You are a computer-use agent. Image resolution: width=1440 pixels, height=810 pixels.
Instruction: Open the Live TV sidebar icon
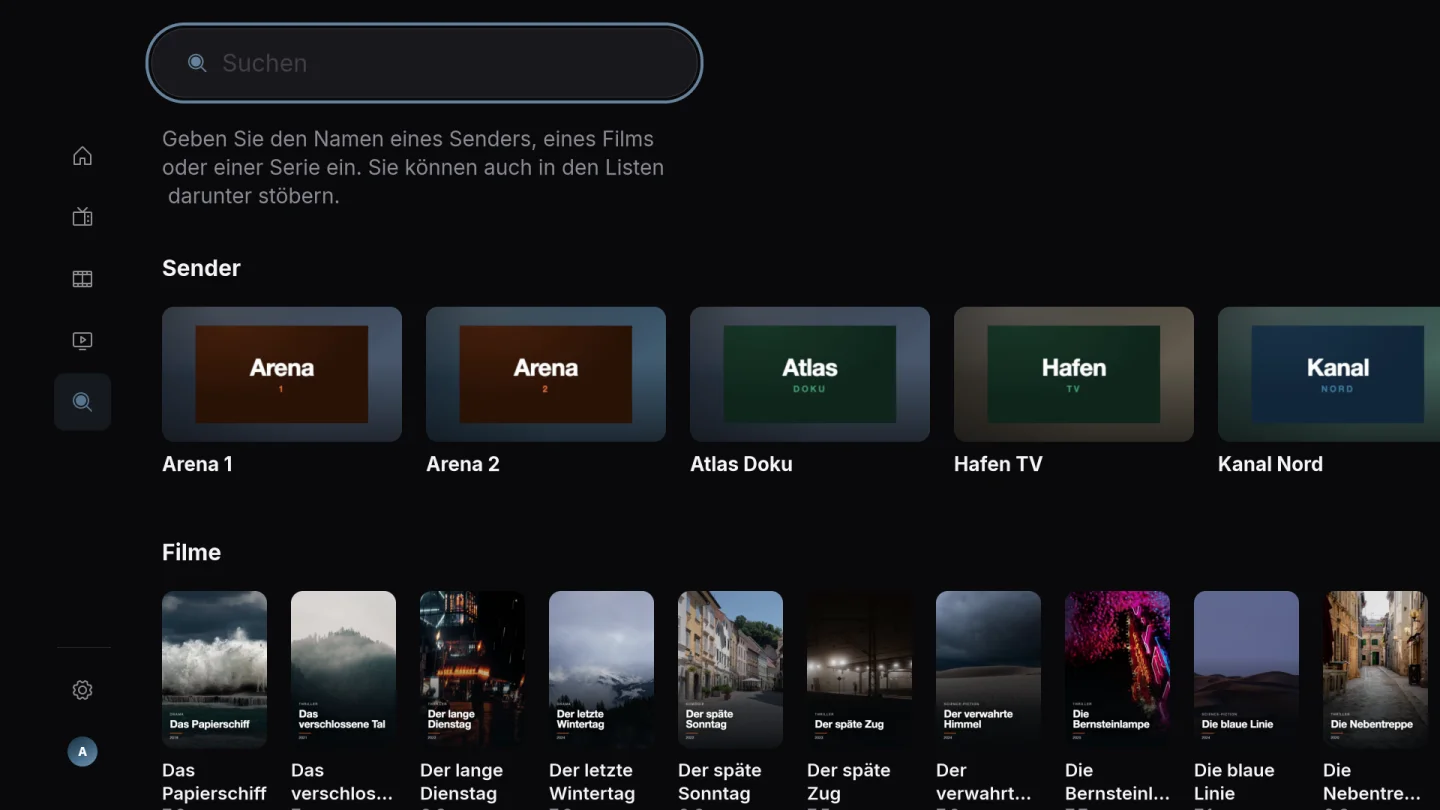coord(82,217)
